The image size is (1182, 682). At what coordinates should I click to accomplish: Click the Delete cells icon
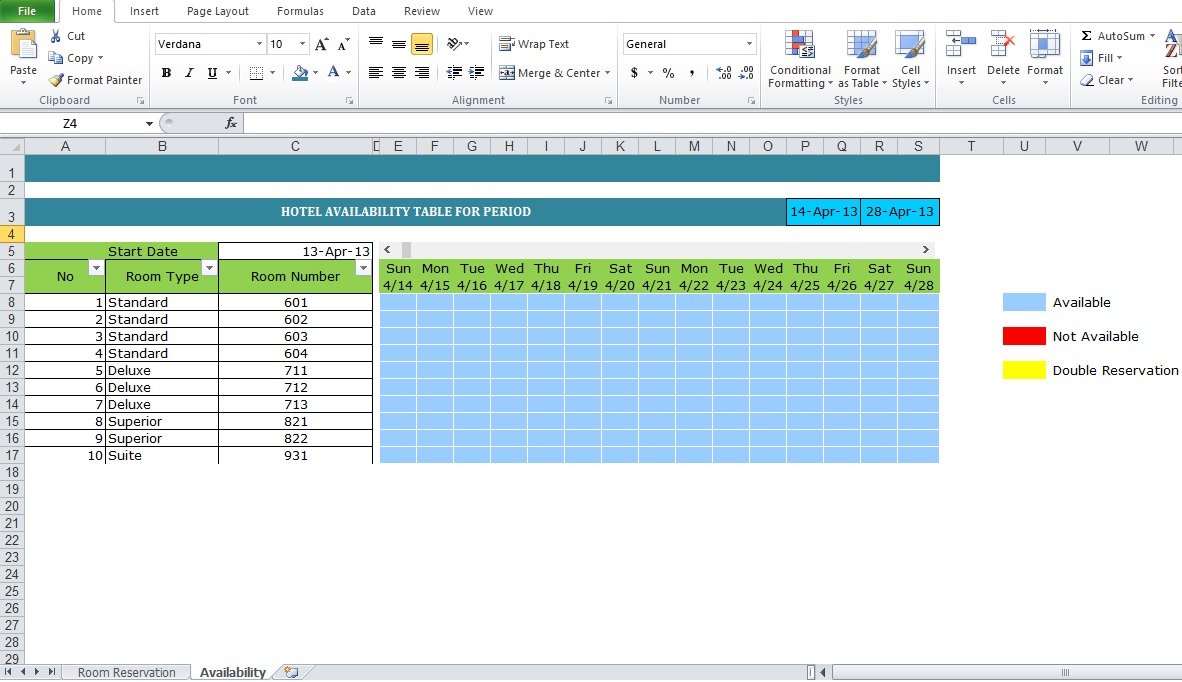point(1003,44)
